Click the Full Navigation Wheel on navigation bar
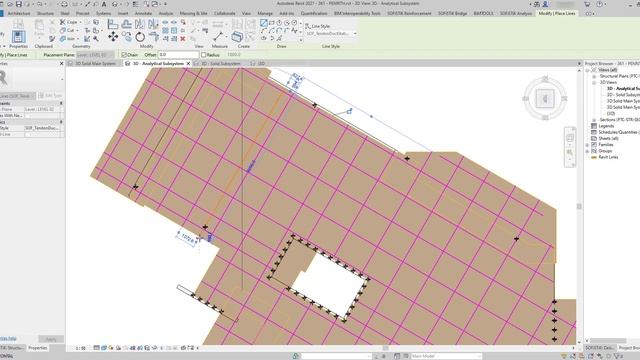 tap(570, 138)
